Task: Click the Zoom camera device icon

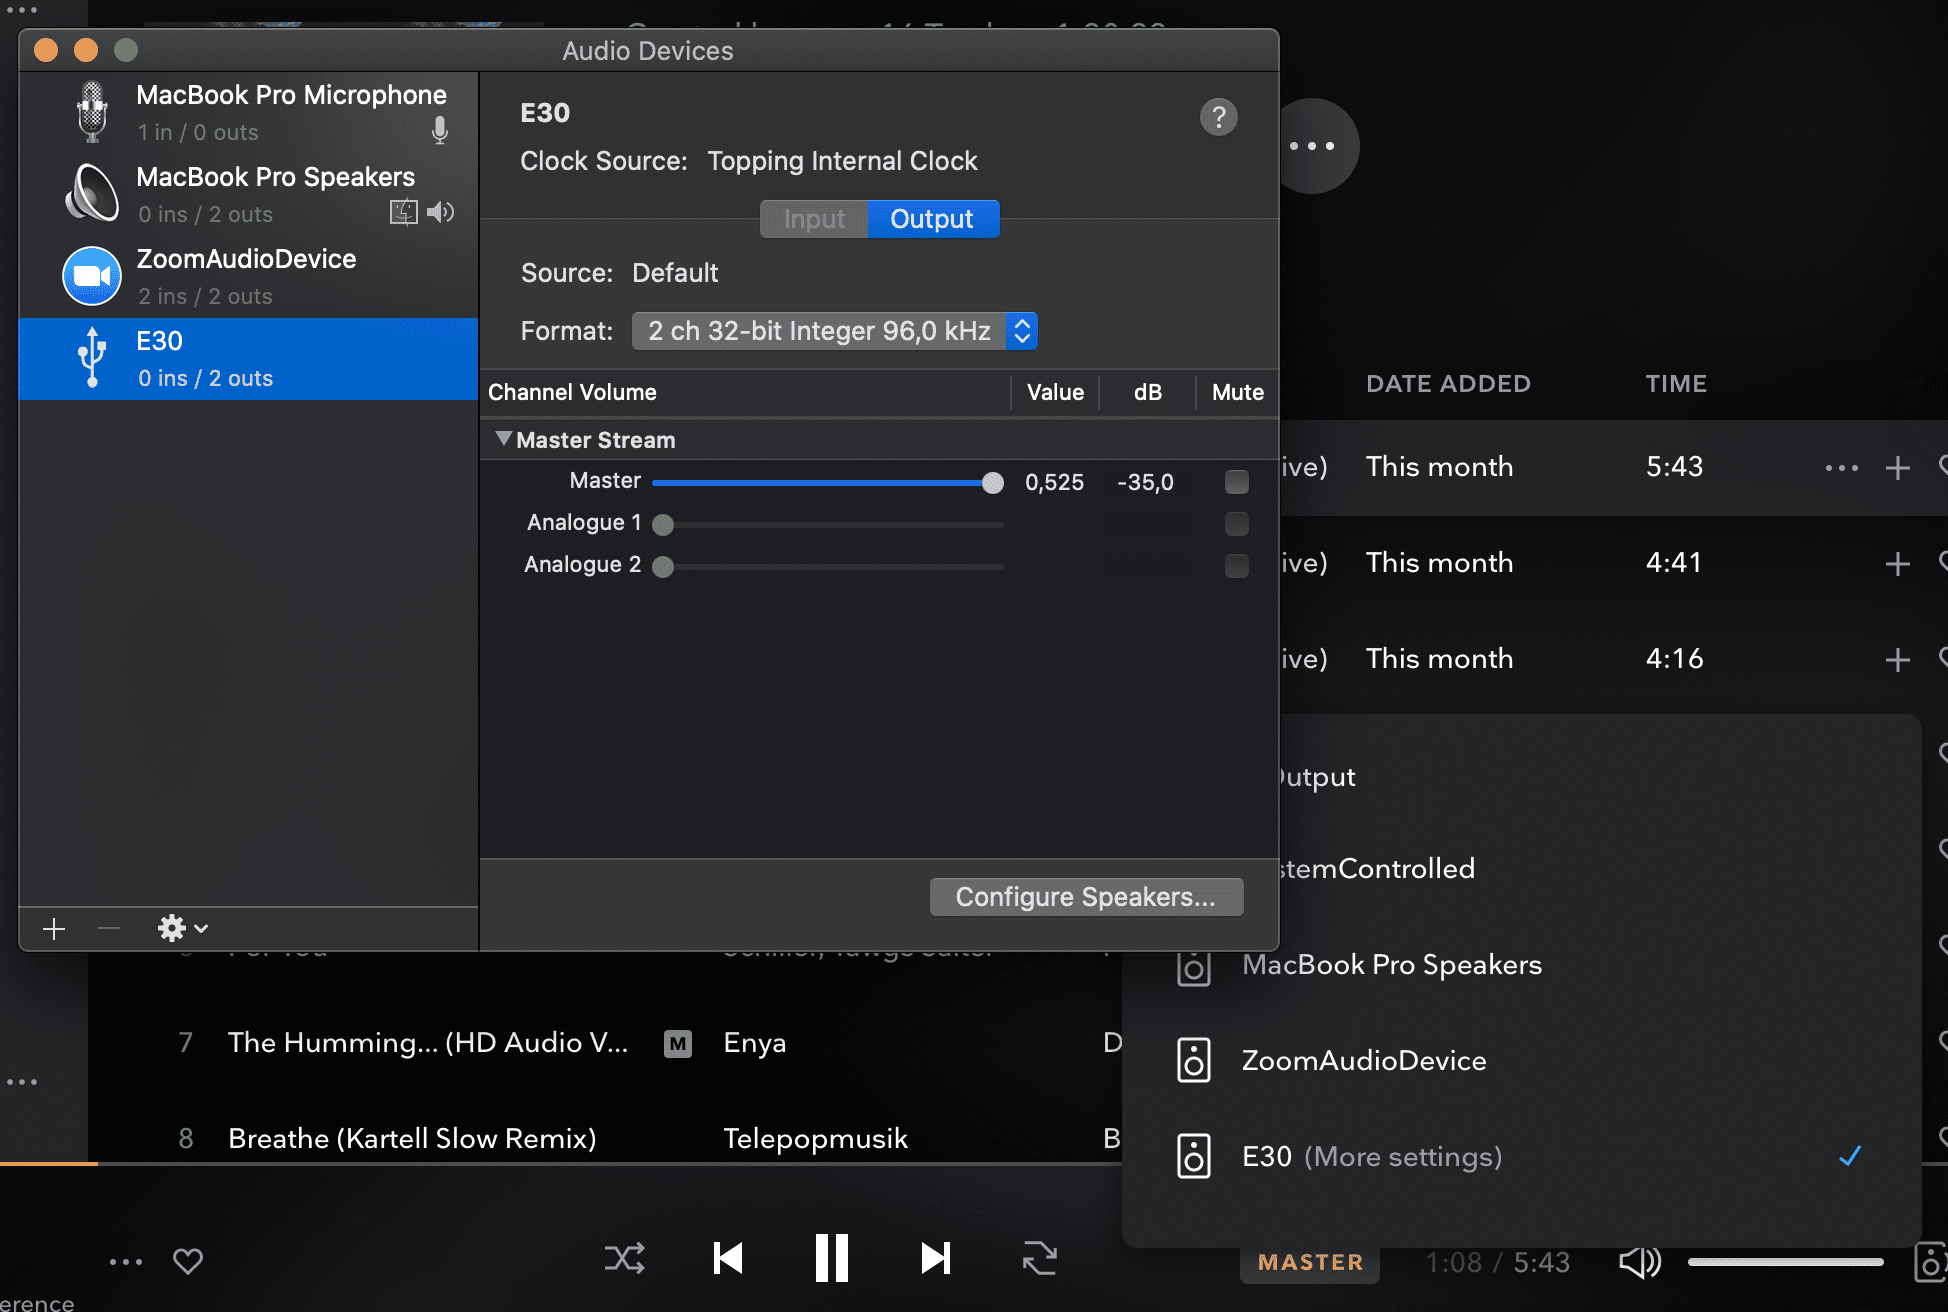Action: click(92, 276)
